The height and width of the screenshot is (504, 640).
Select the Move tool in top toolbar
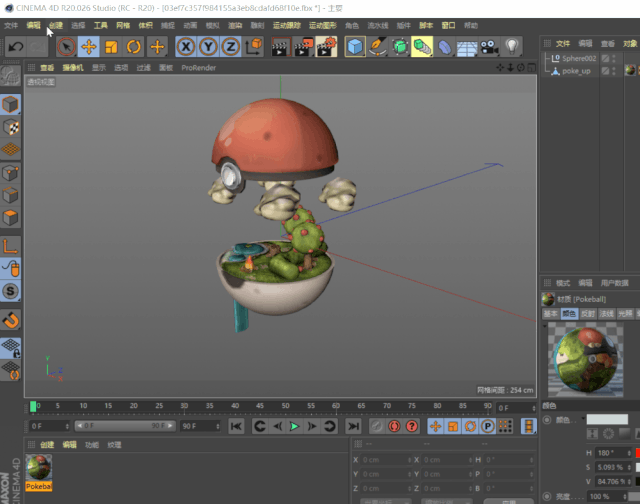88,46
